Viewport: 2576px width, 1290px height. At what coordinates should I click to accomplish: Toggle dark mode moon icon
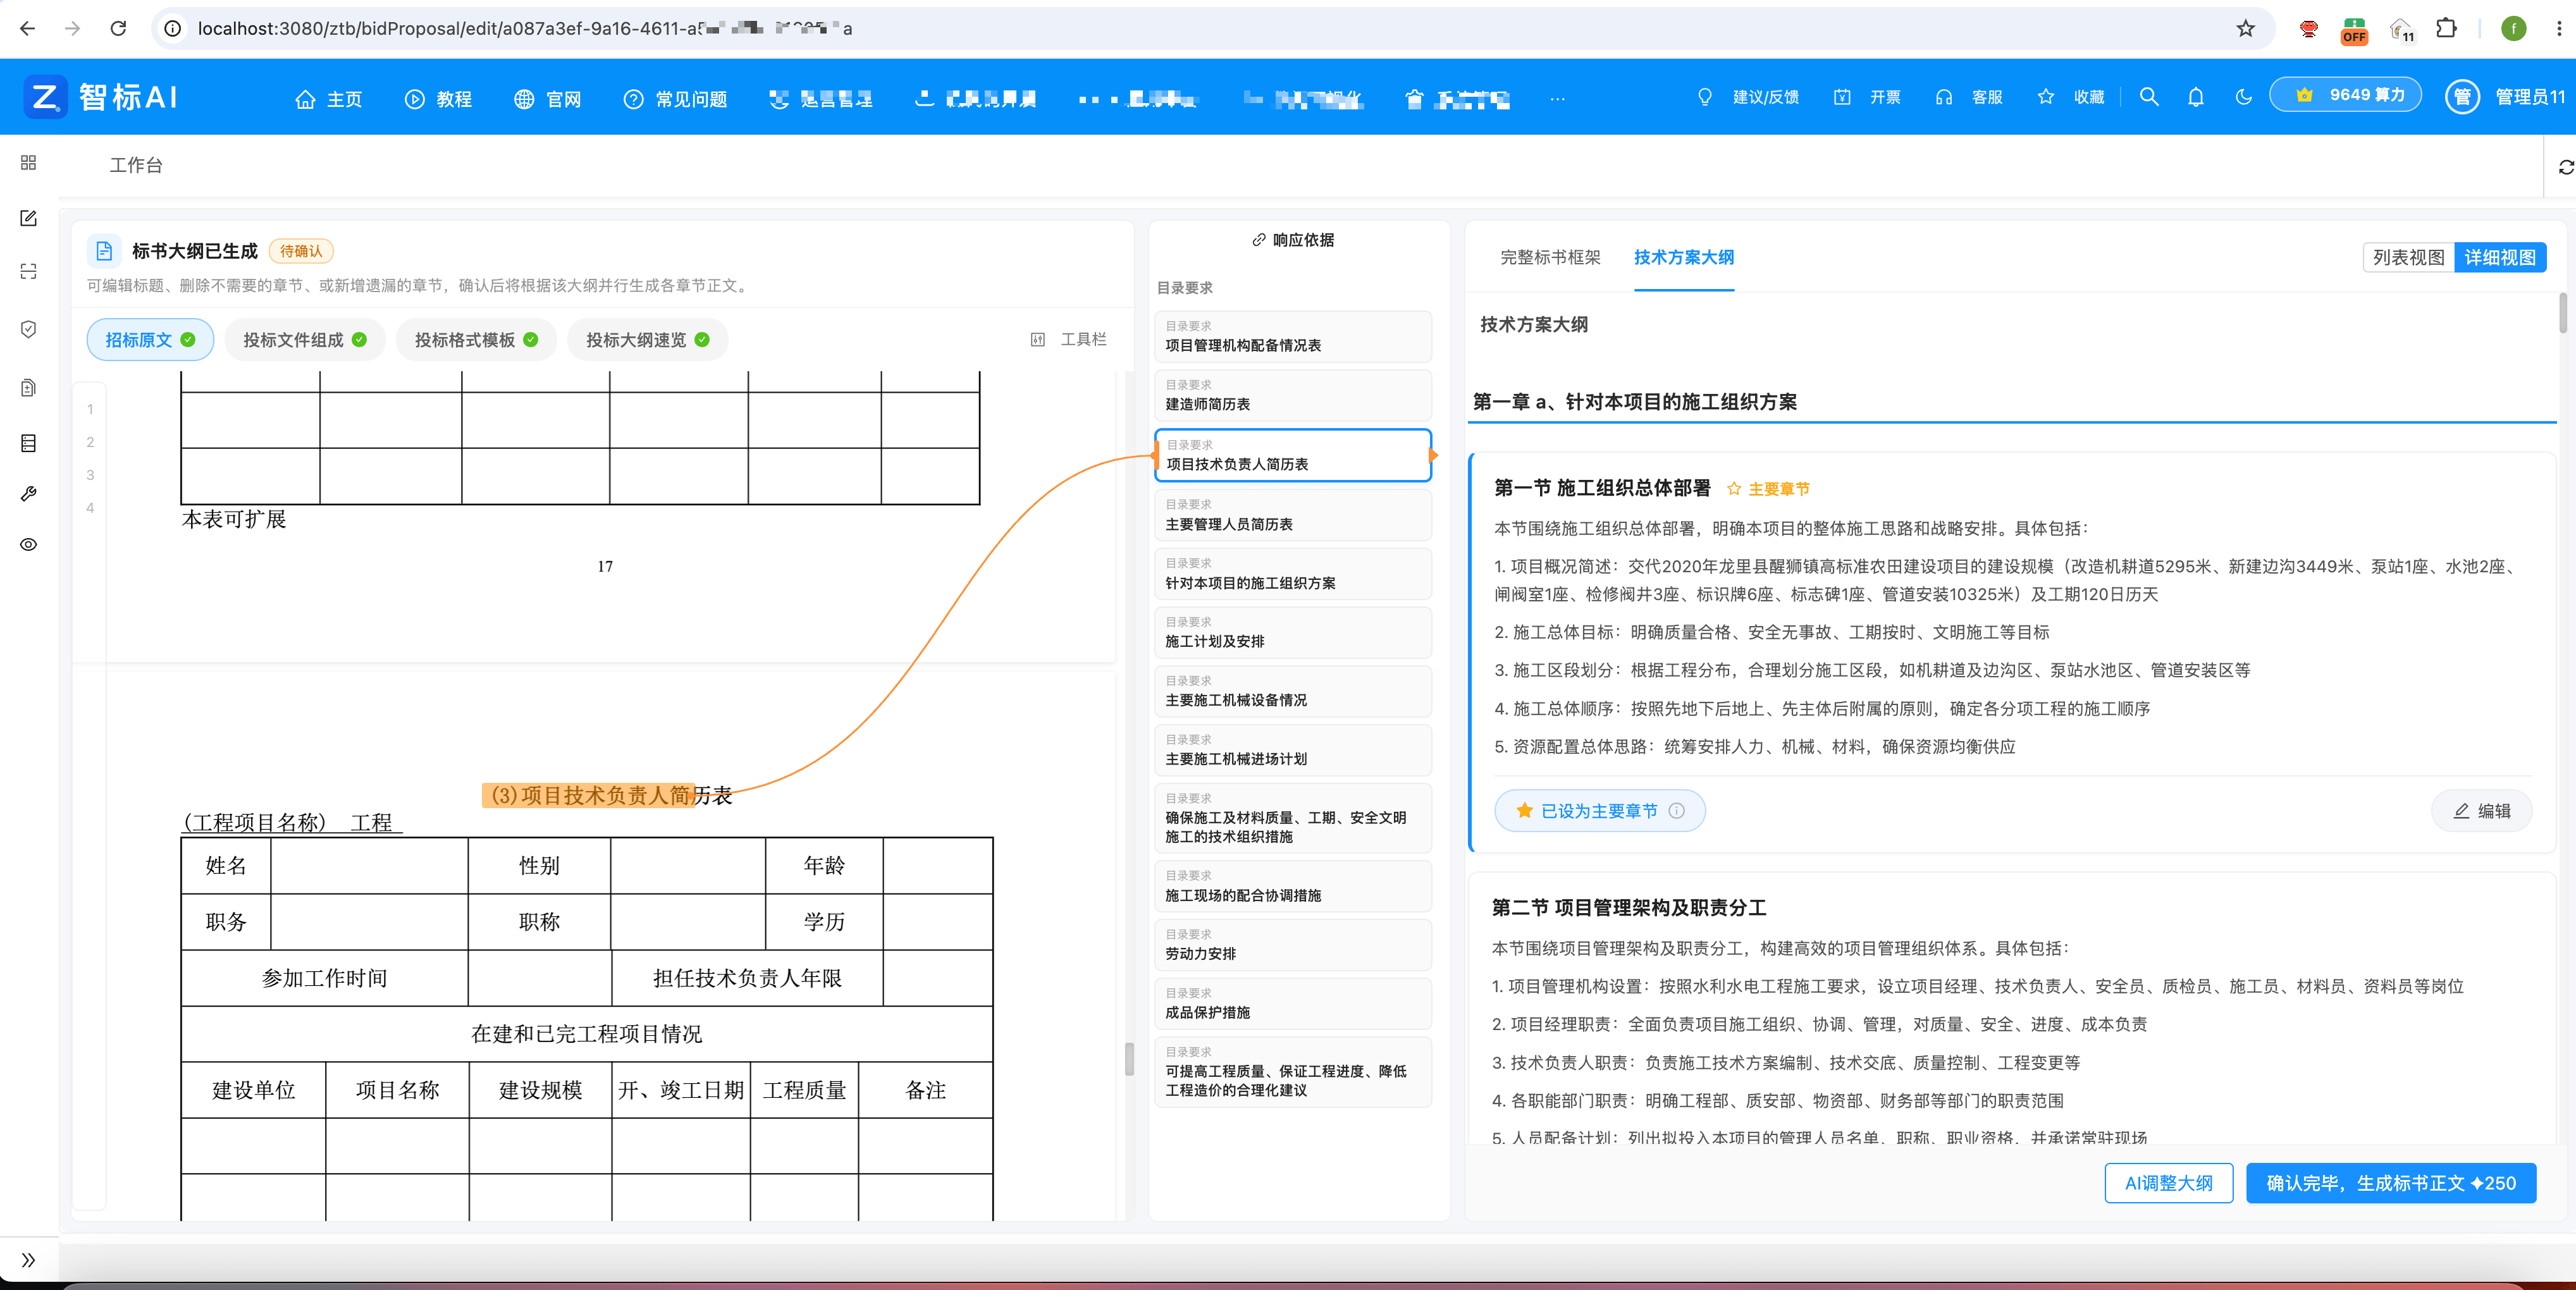(2244, 97)
